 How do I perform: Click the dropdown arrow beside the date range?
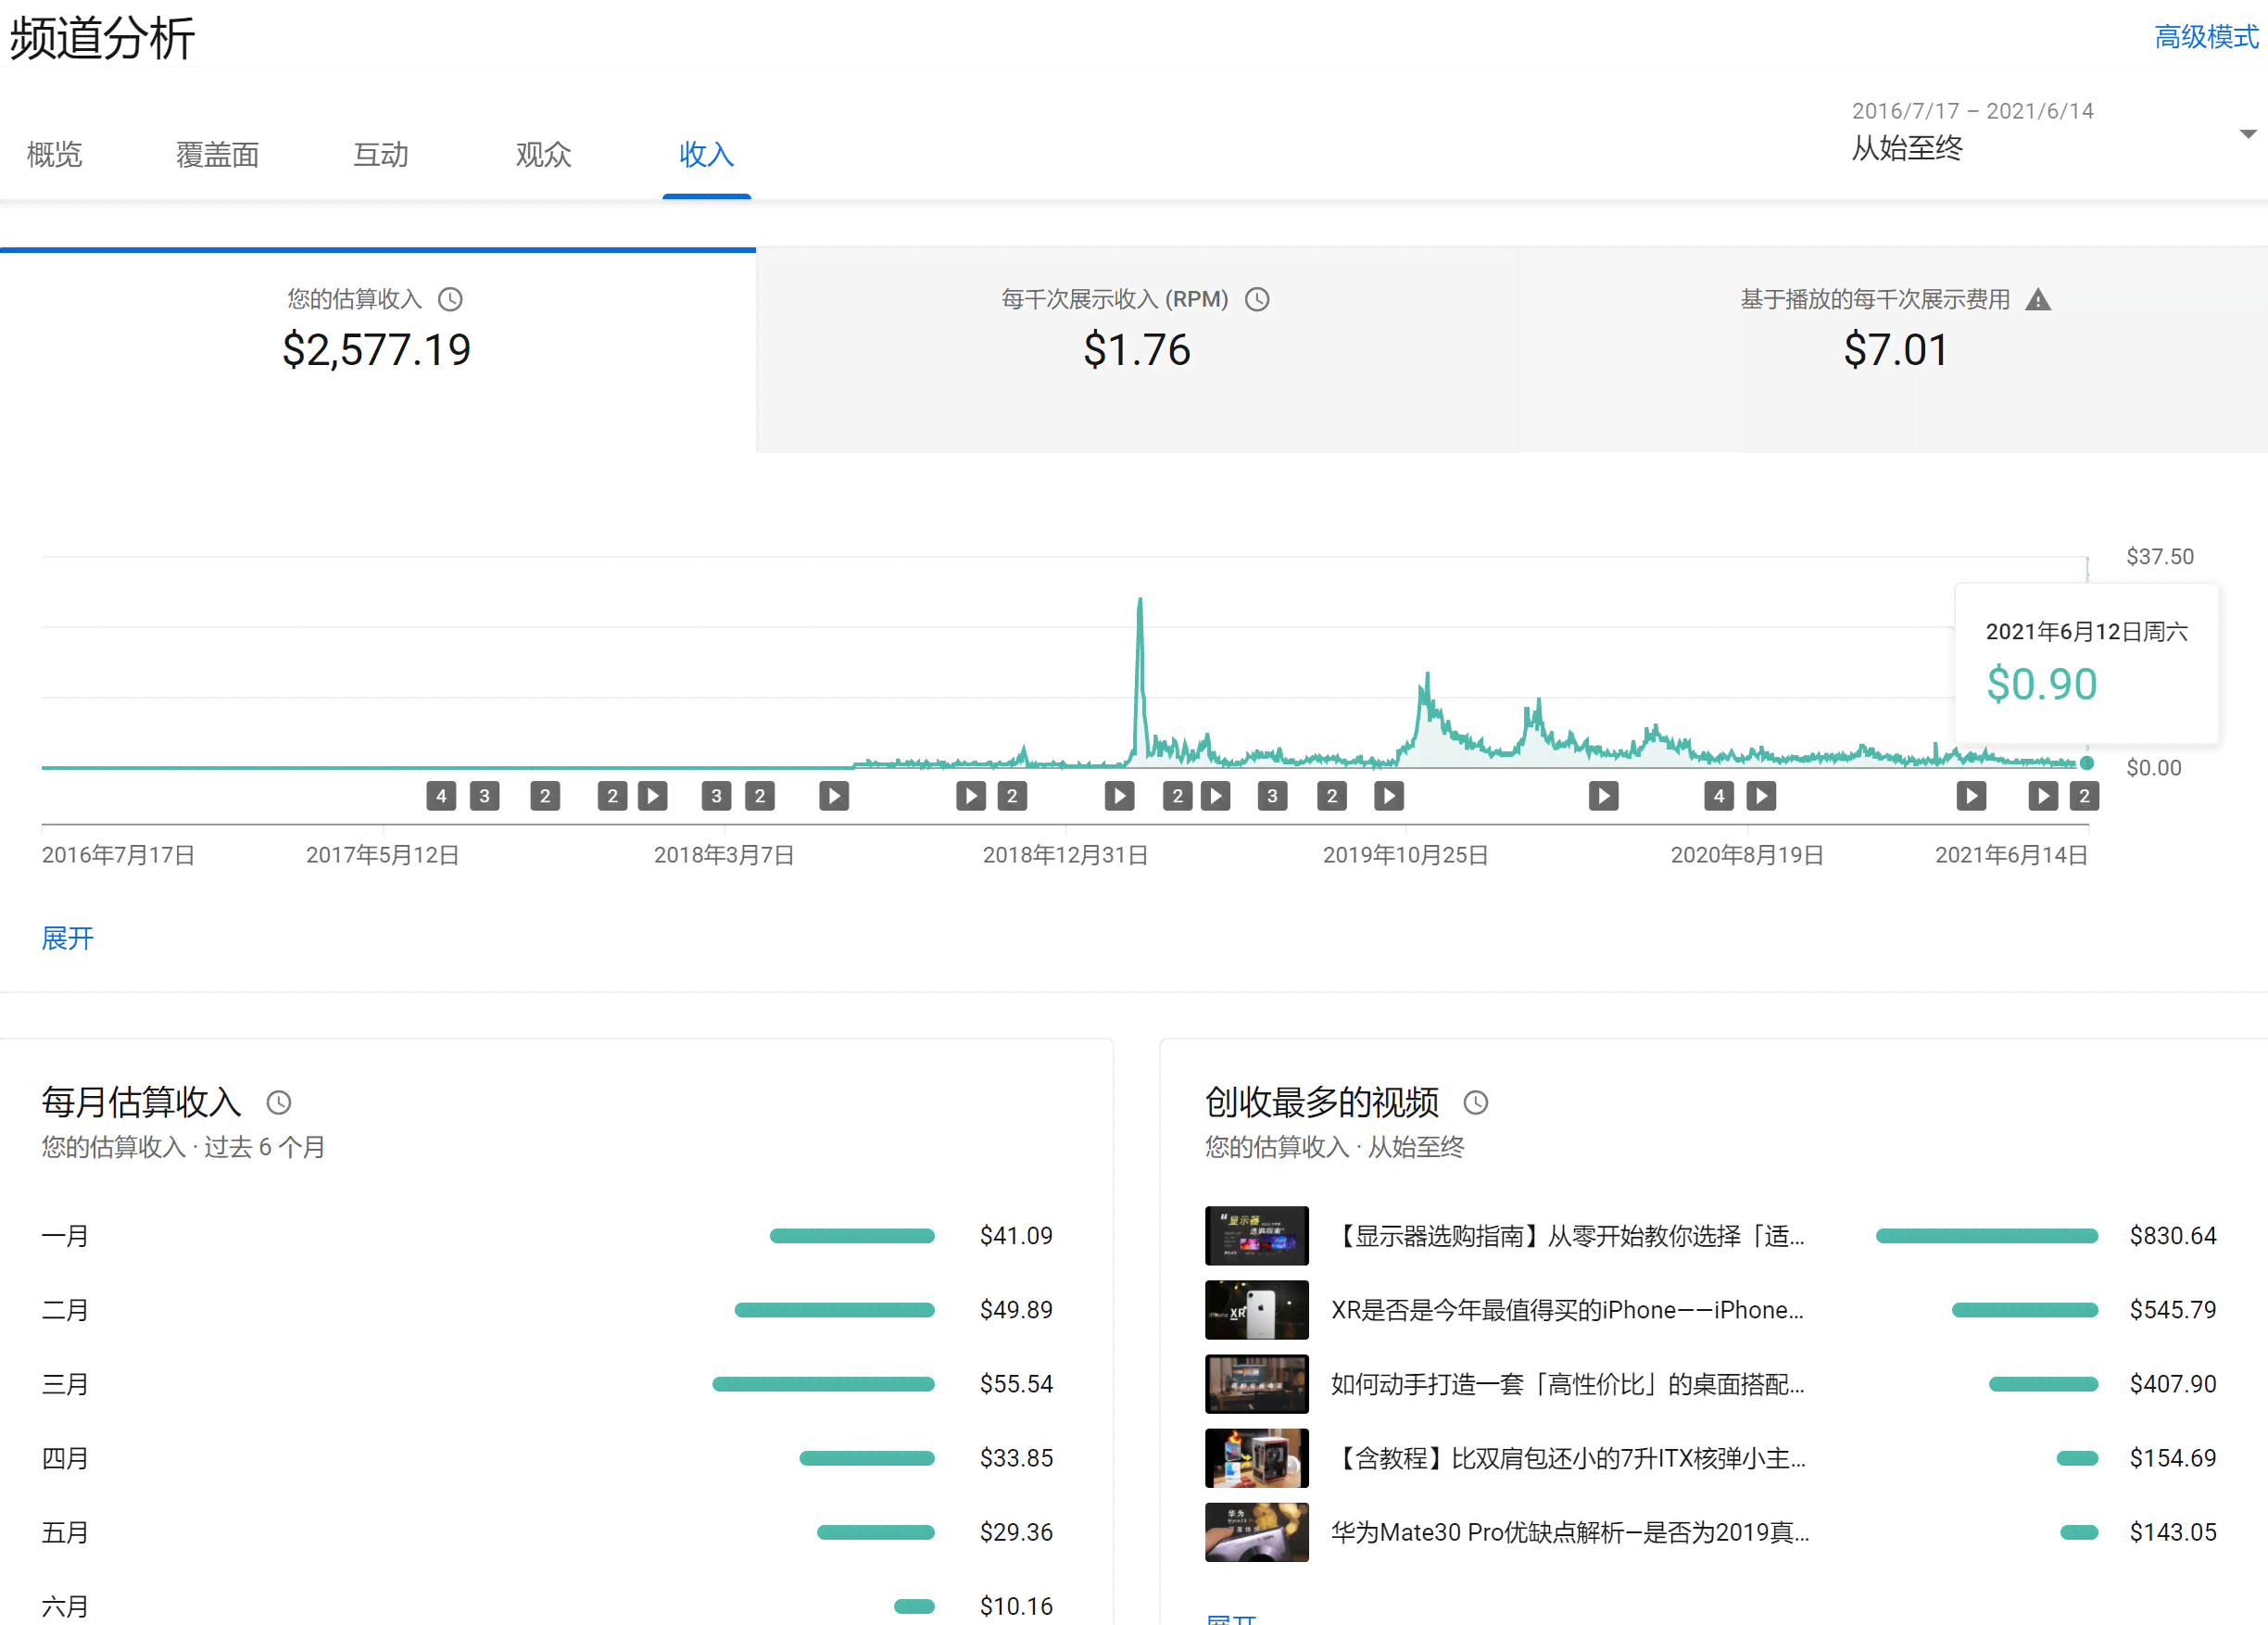point(2247,134)
